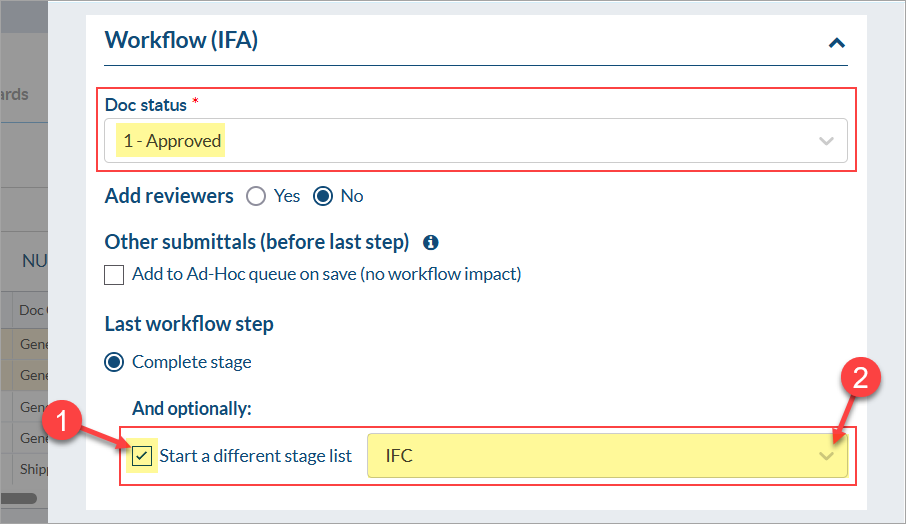Screen dimensions: 906x524
Task: Check Add to Ad-Hoc queue on save
Action: (115, 274)
